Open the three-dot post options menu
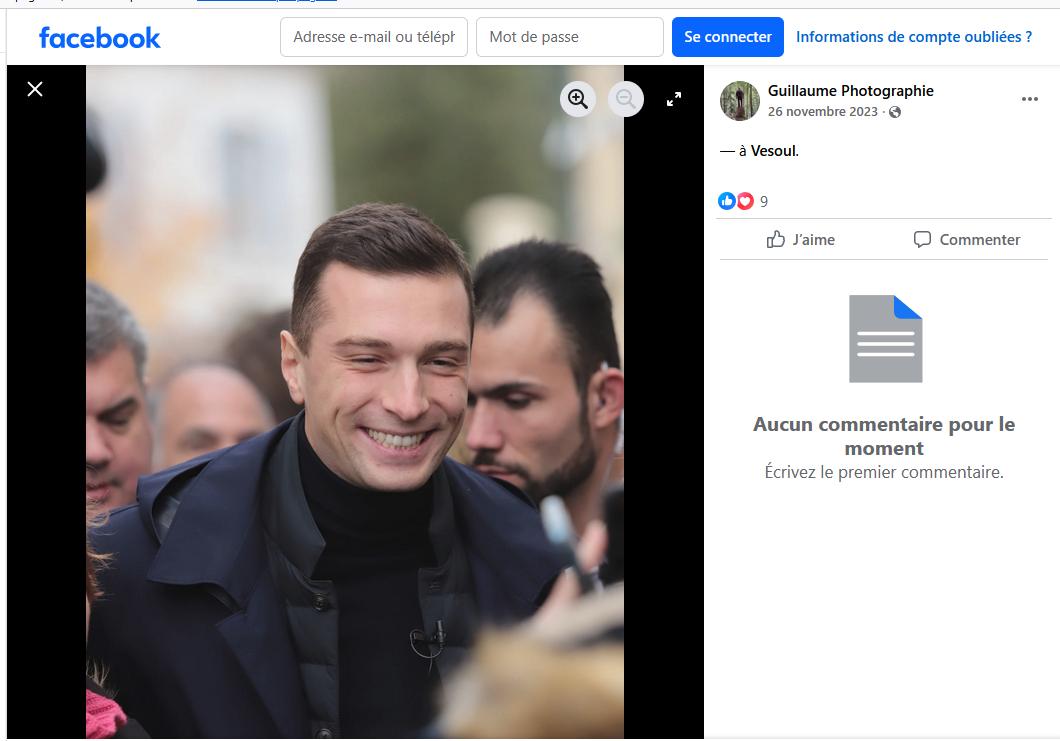 click(1029, 100)
